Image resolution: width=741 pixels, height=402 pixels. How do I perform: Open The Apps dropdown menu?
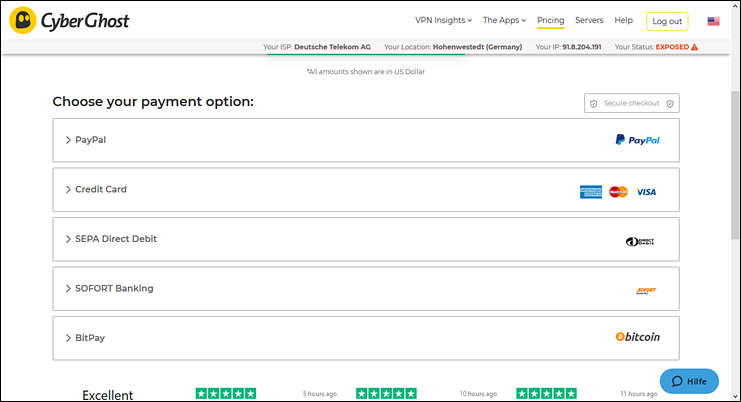click(504, 20)
